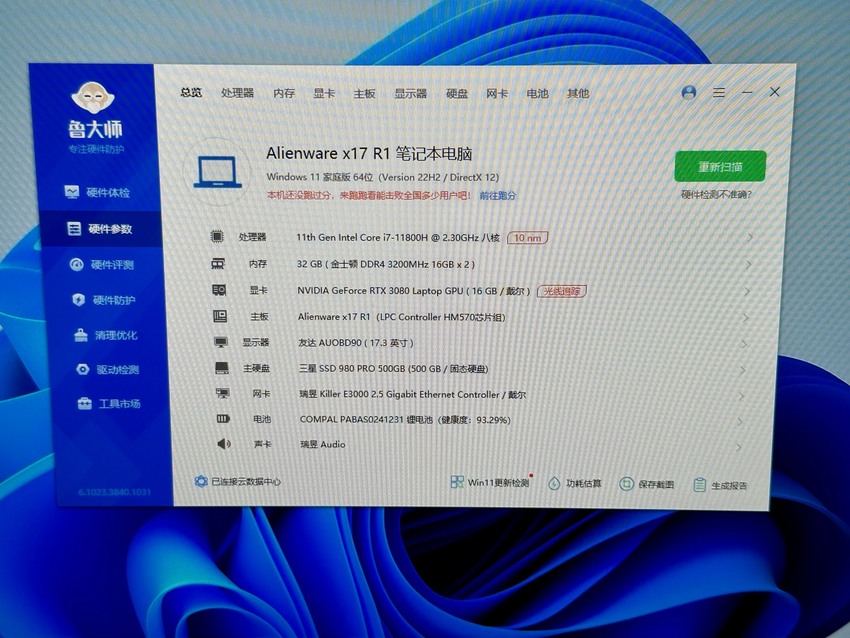This screenshot has width=850, height=638.
Task: Select 硬件参数 in the sidebar
Action: (100, 229)
